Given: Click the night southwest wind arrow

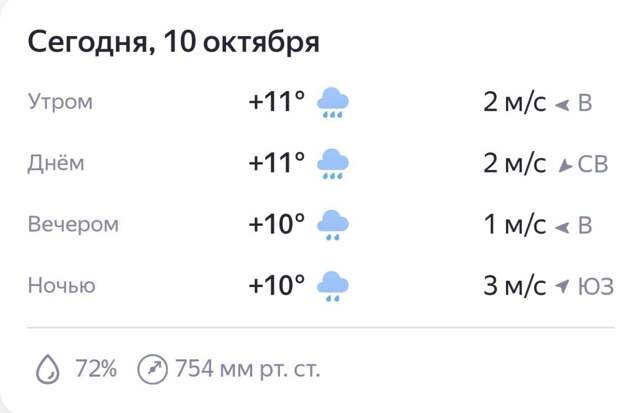Looking at the screenshot, I should point(561,287).
